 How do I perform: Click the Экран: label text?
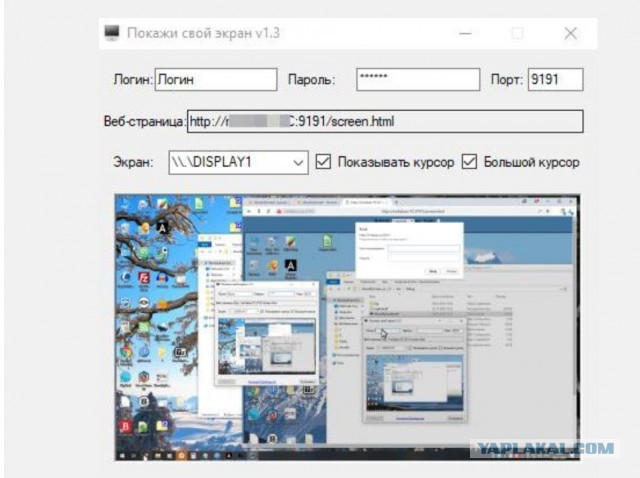[133, 162]
